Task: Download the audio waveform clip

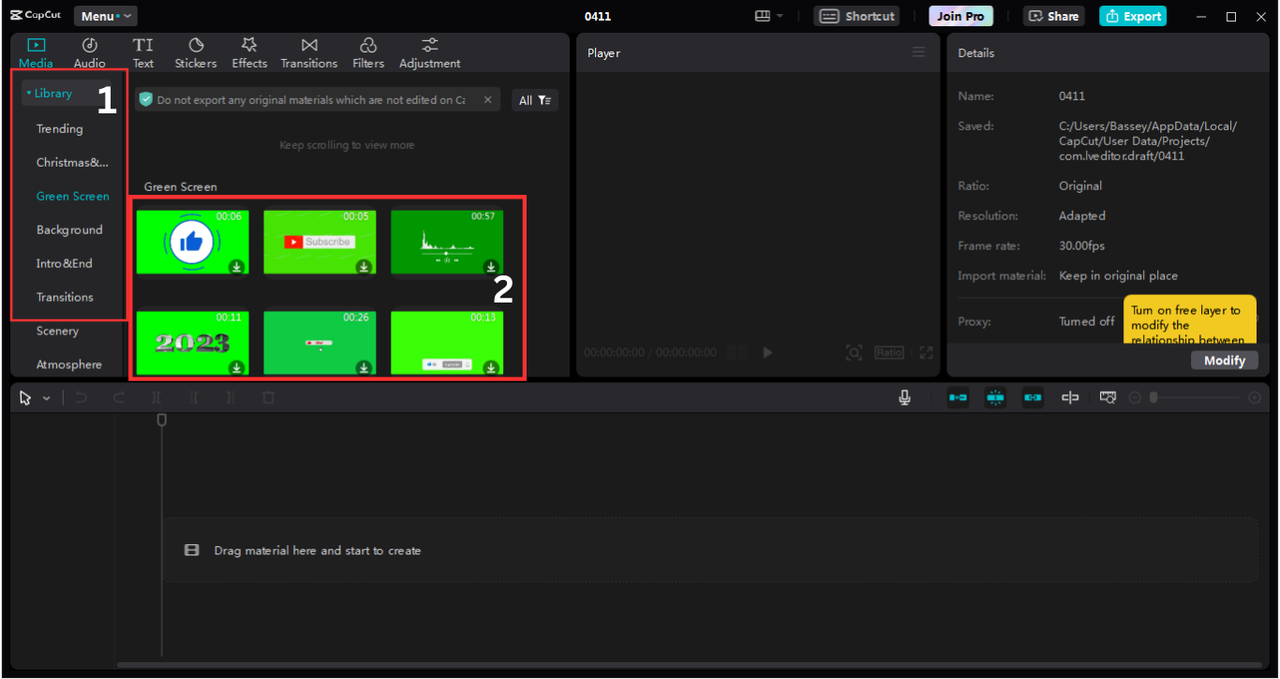Action: (x=491, y=266)
